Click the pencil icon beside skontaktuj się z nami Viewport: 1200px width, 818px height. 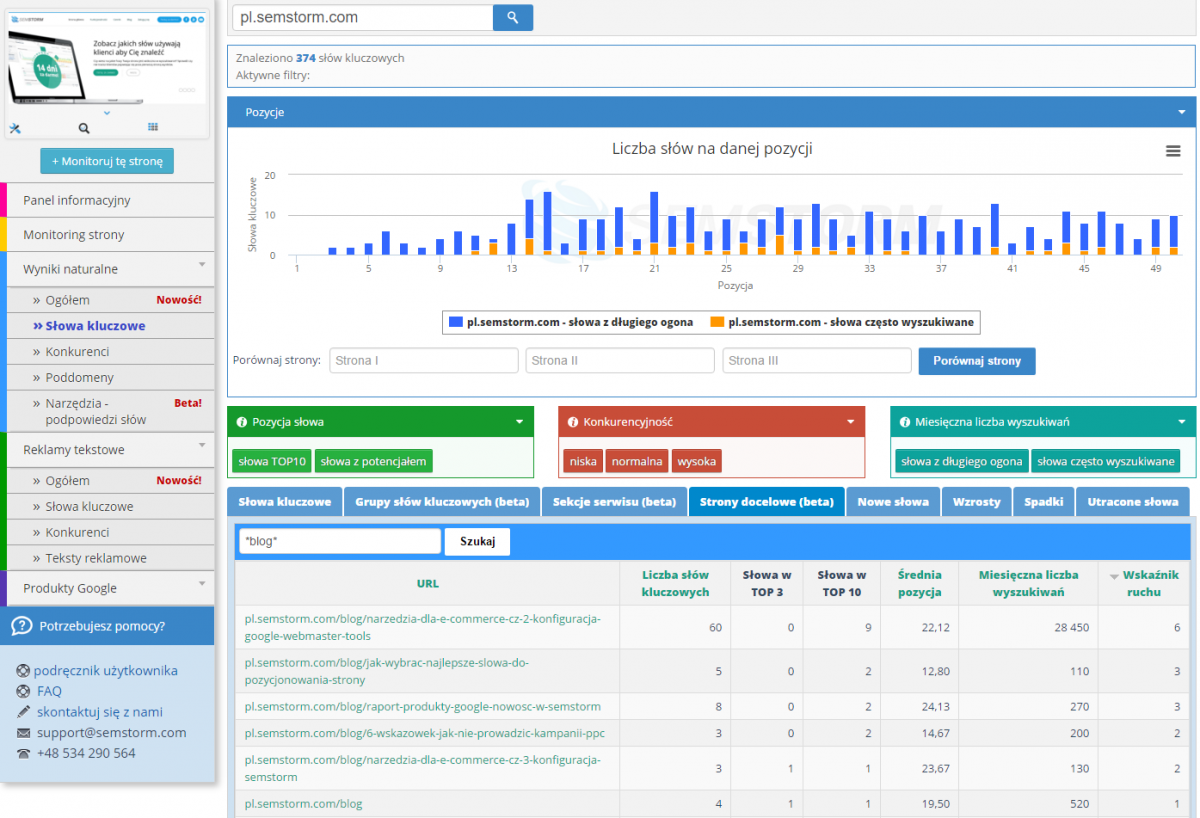23,712
